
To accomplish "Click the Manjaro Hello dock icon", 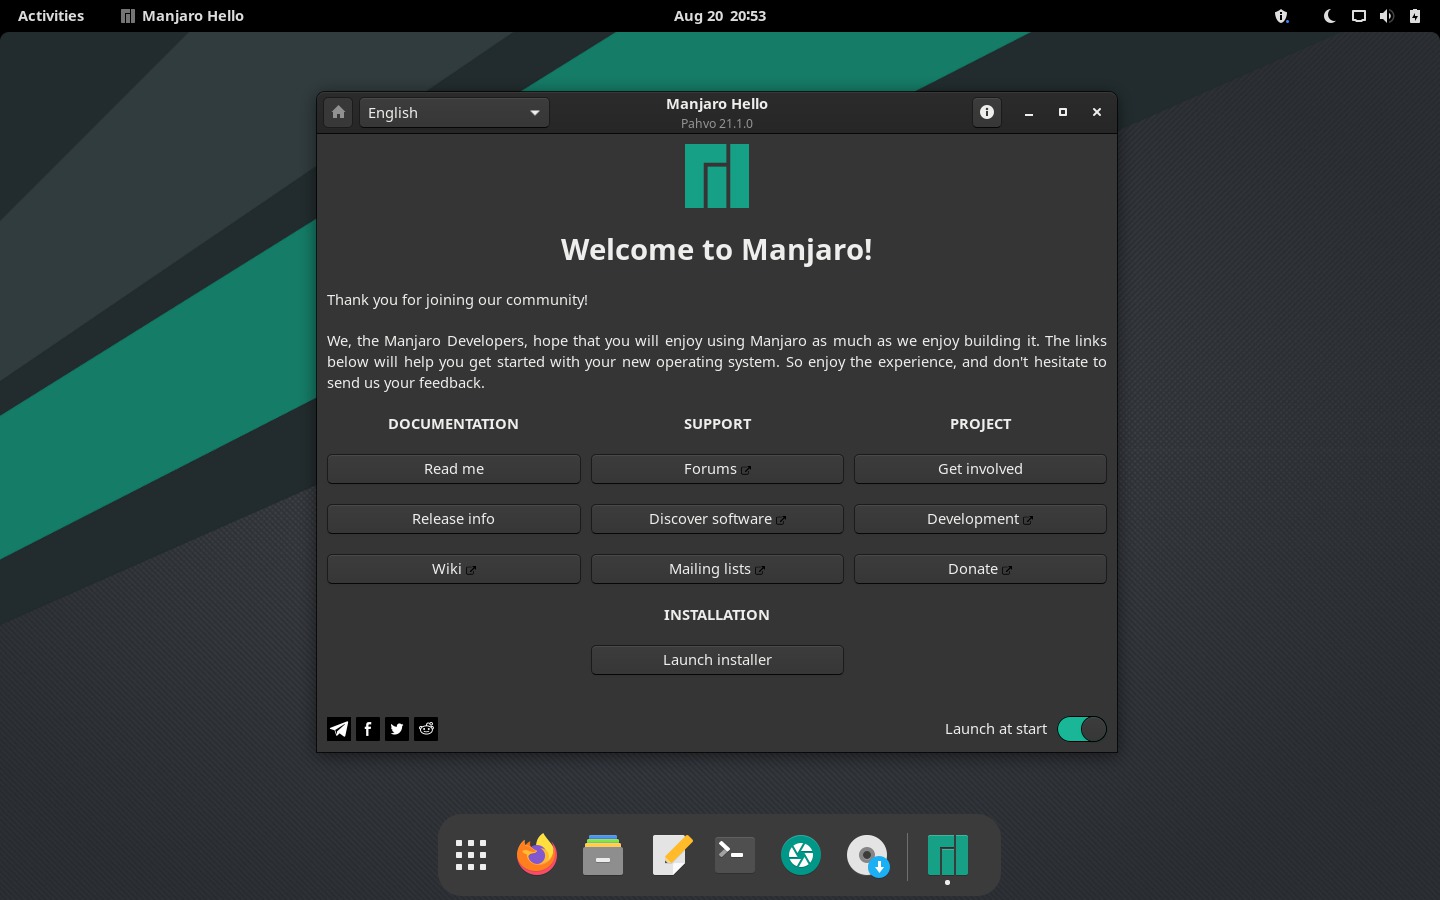I will 948,855.
